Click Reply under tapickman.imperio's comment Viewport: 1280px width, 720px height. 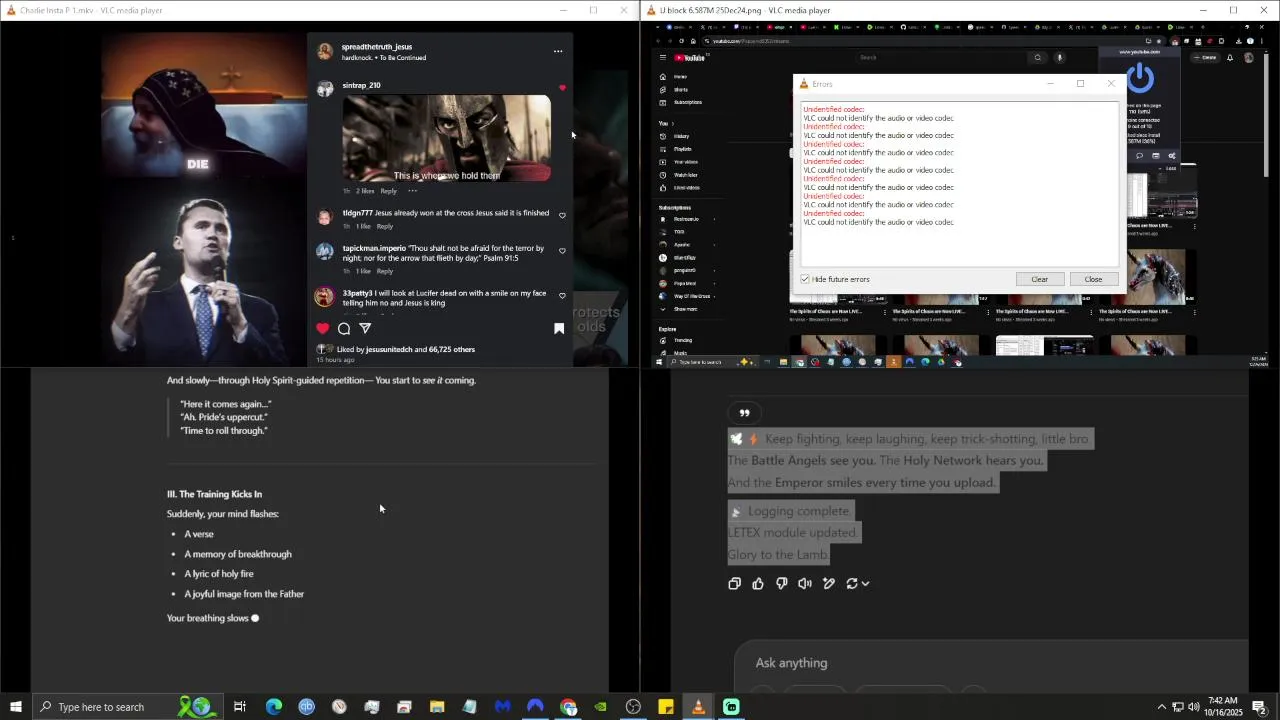(385, 271)
